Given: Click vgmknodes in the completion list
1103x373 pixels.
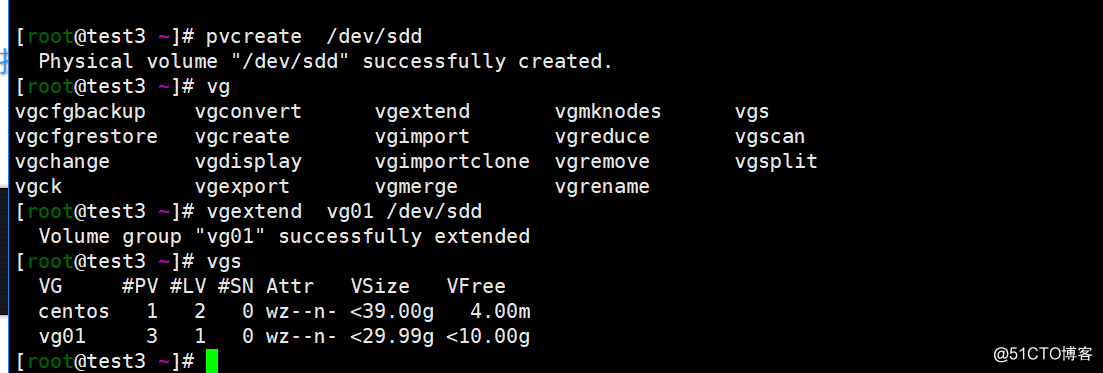Looking at the screenshot, I should [x=608, y=112].
